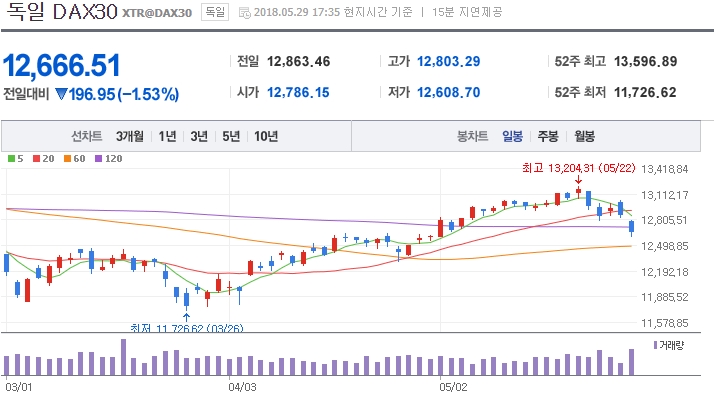714x412 pixels.
Task: Switch line chart to 1년 range
Action: [x=167, y=136]
